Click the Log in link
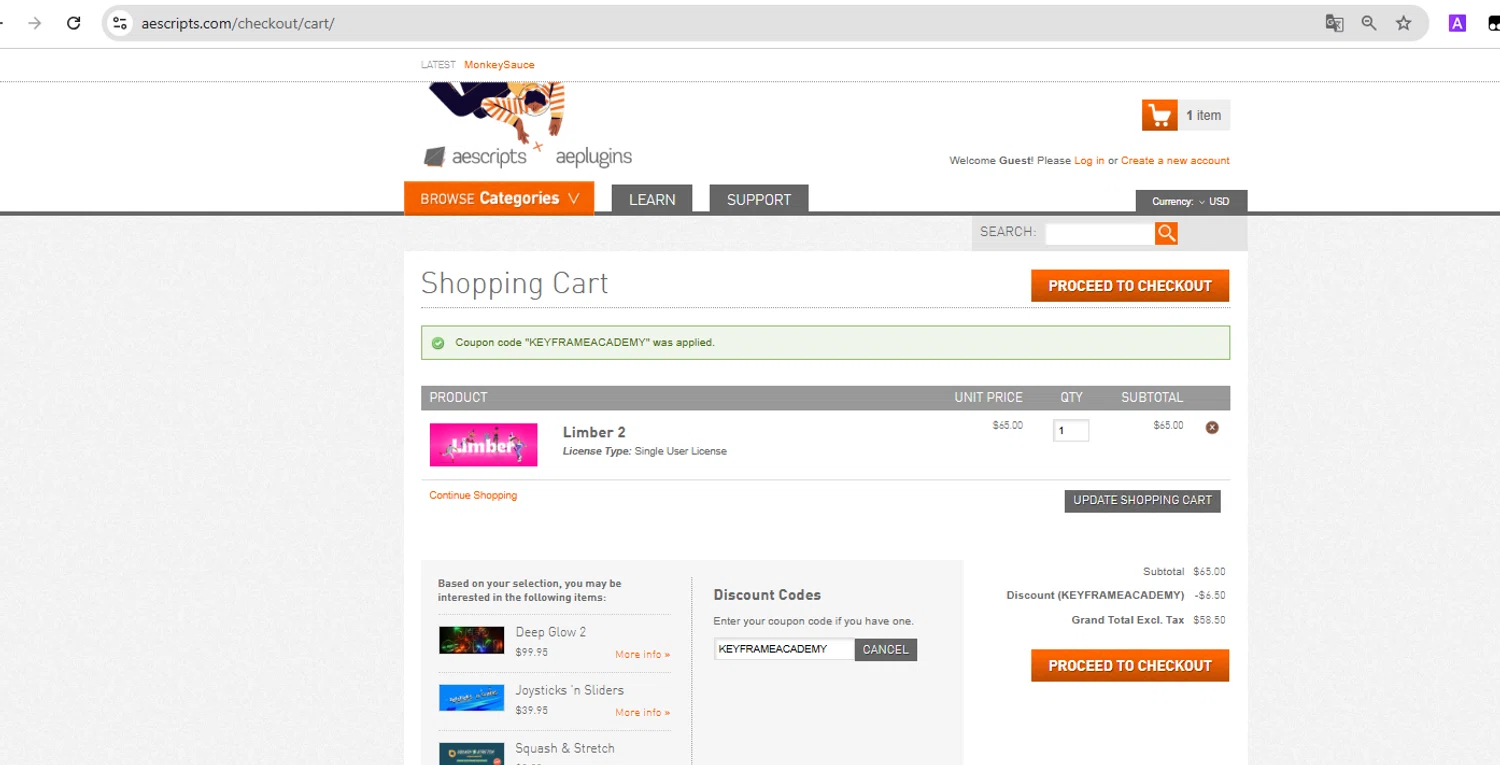Screen dimensions: 1500x765 1089,160
